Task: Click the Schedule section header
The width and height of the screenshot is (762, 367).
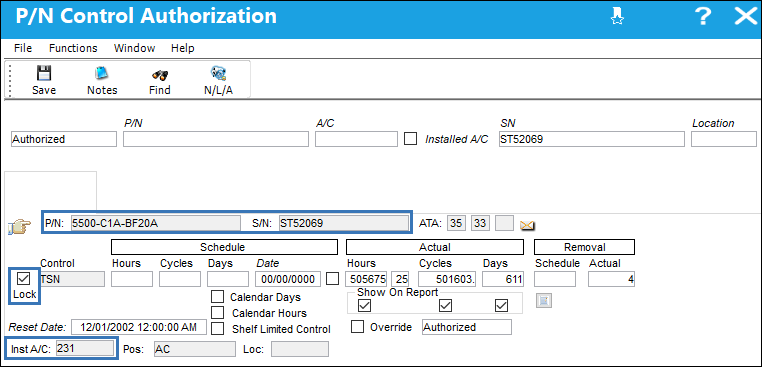Action: click(x=225, y=247)
